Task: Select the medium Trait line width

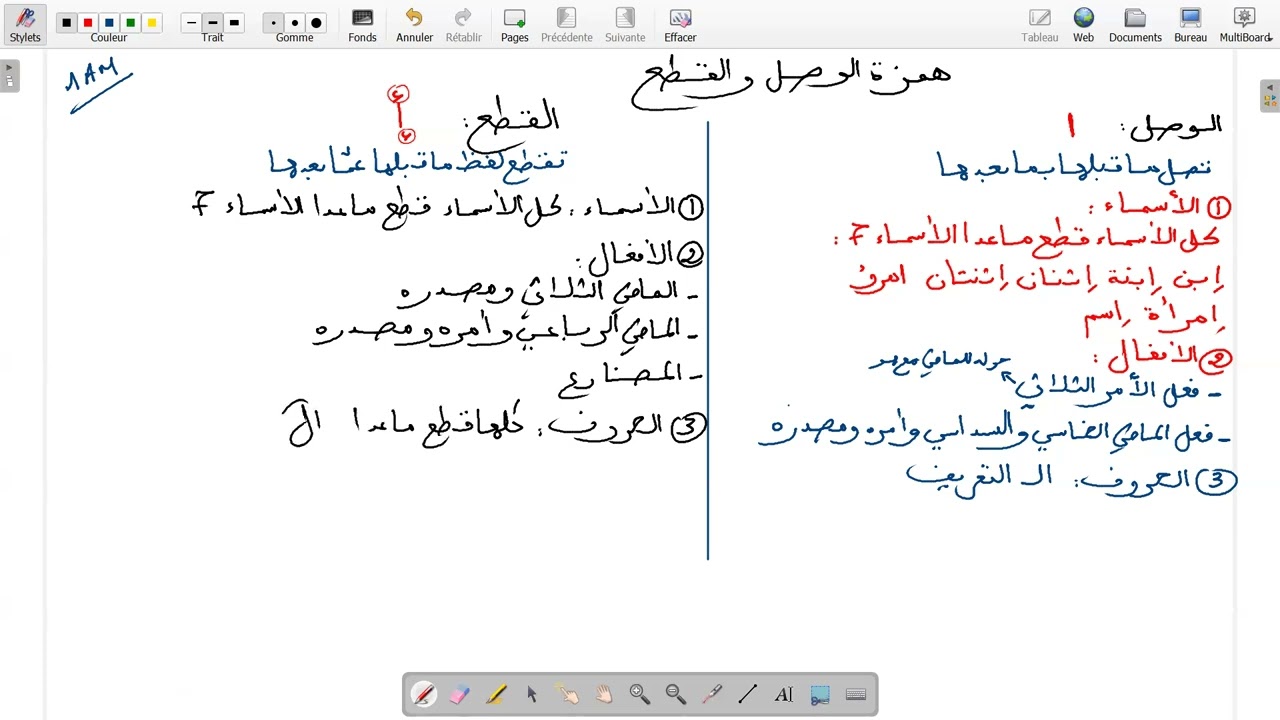Action: (212, 22)
